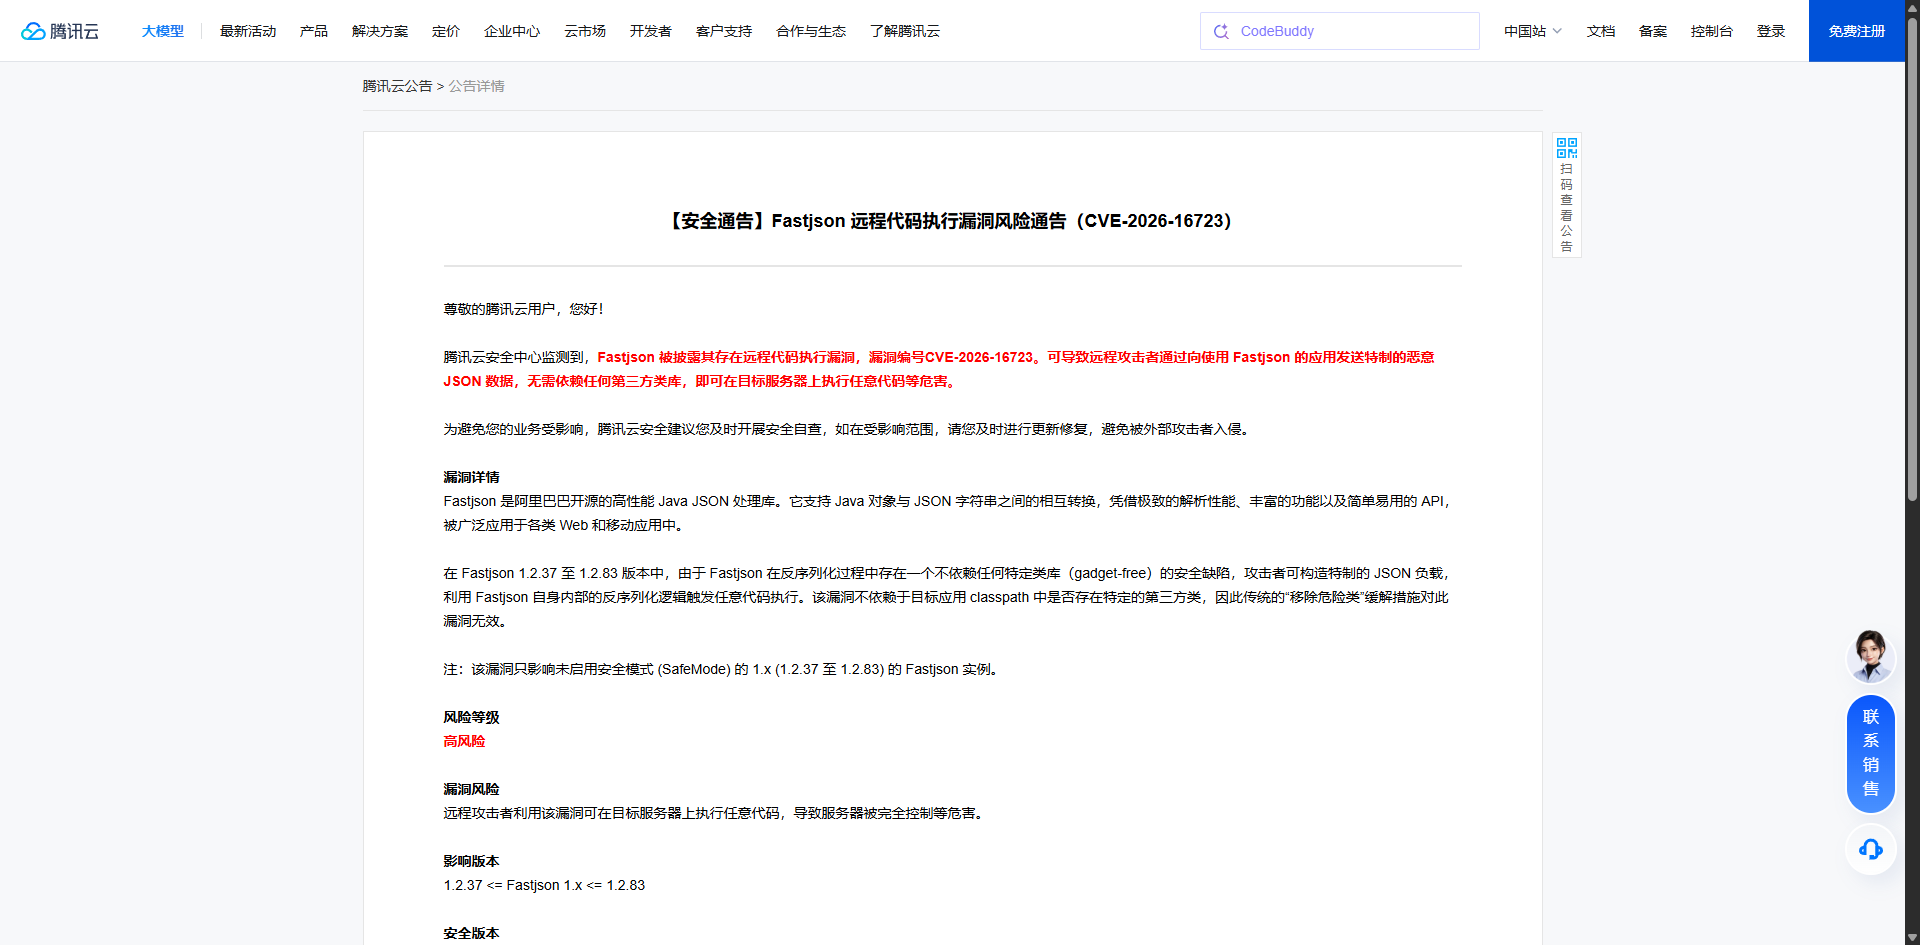The image size is (1920, 945).
Task: Go to the 控制台 console
Action: pyautogui.click(x=1712, y=31)
